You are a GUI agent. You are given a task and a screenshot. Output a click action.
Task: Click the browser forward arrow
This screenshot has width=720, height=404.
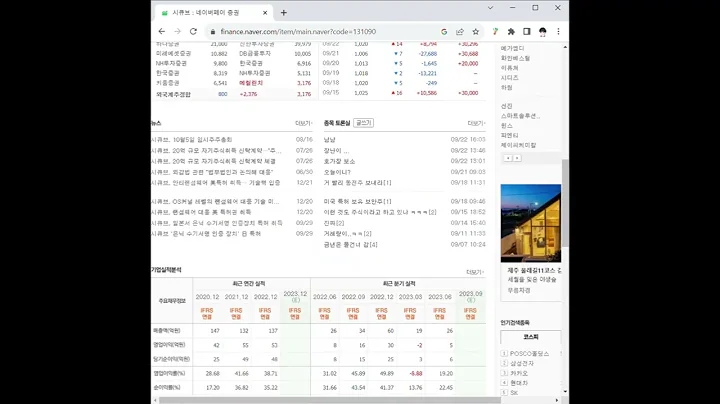177,32
